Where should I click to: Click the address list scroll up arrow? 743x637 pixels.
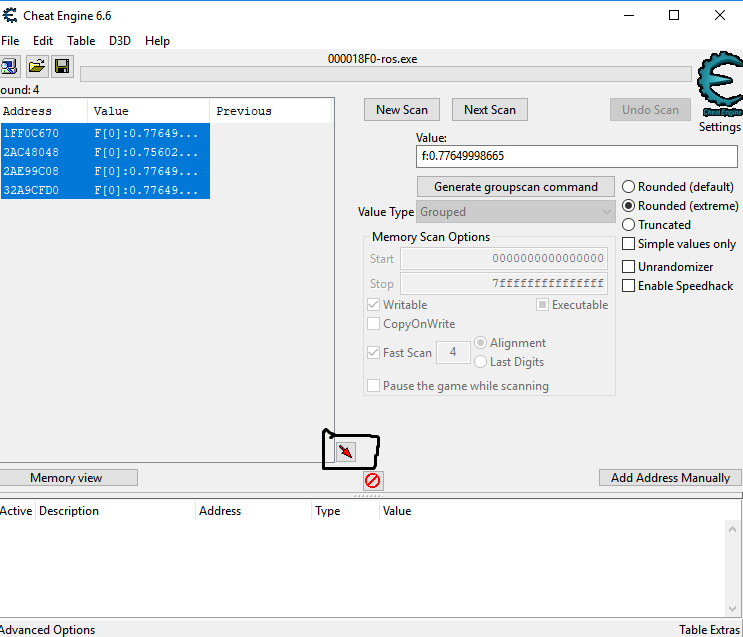tap(733, 528)
